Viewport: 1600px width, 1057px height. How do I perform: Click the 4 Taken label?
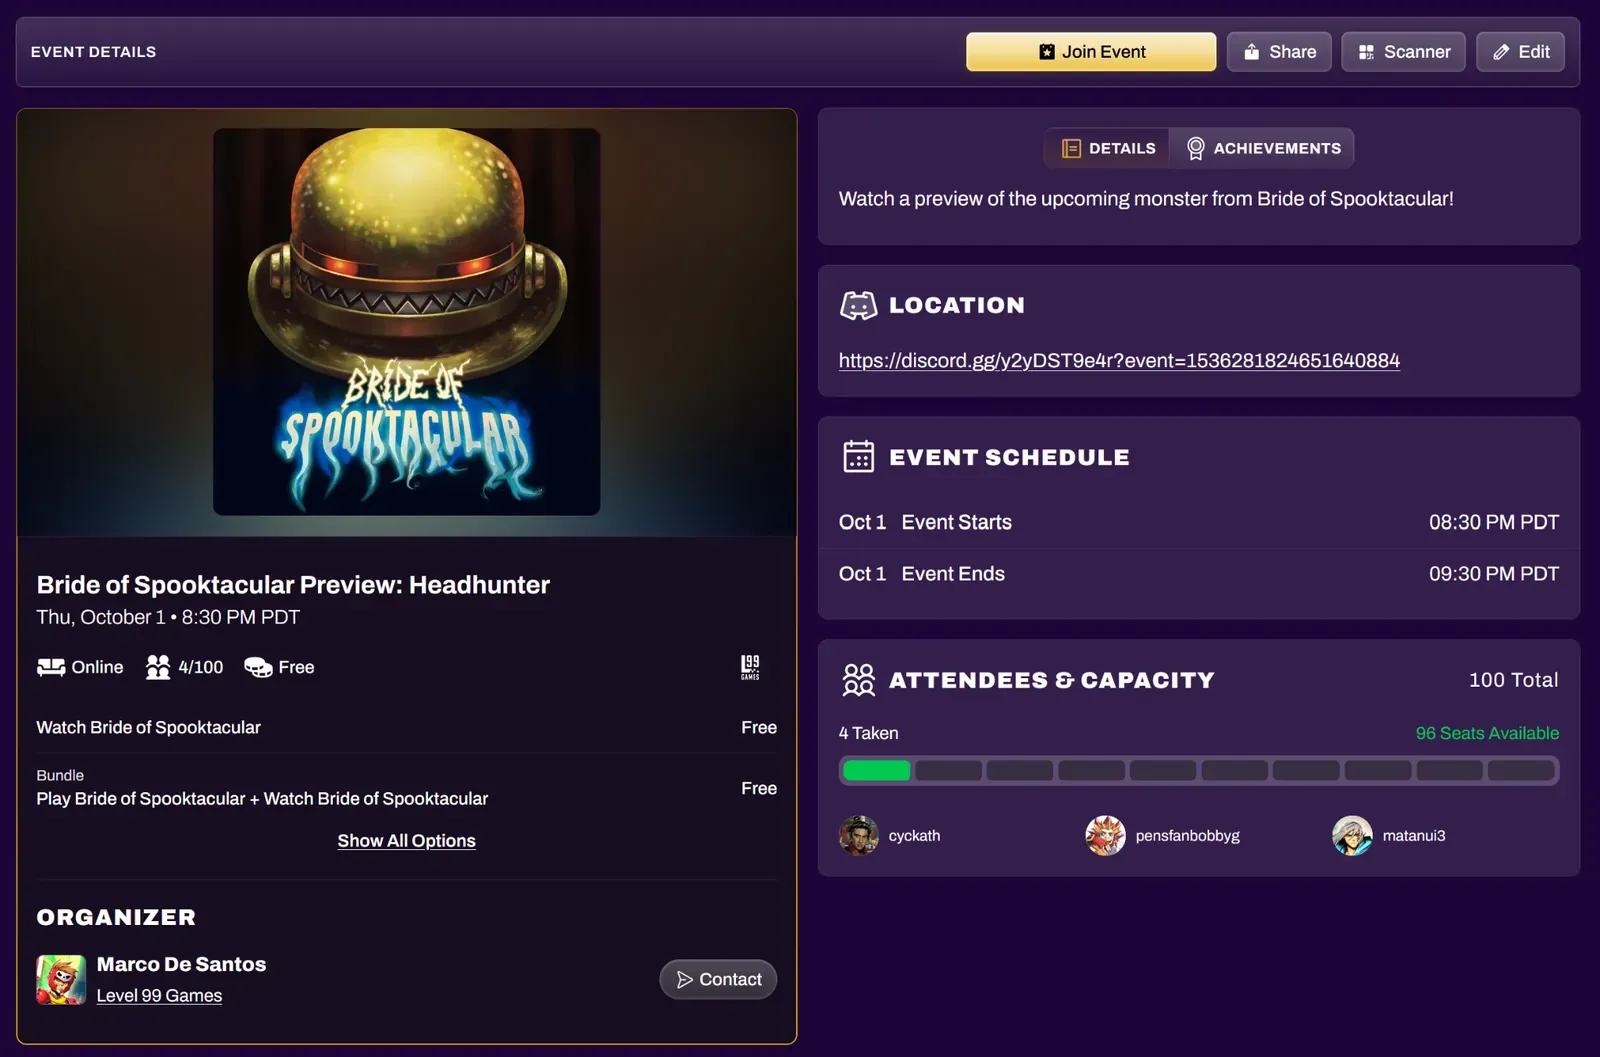pyautogui.click(x=868, y=733)
